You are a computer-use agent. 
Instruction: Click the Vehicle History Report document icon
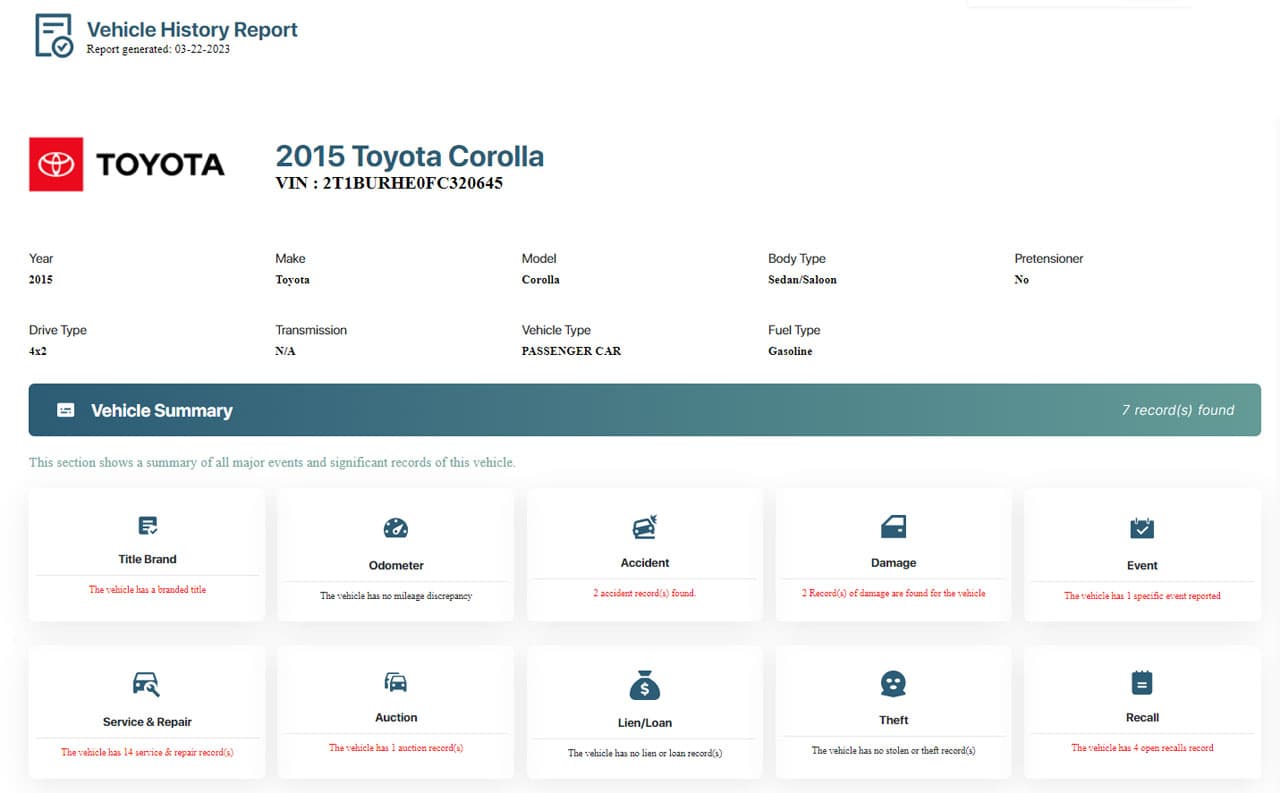point(54,35)
